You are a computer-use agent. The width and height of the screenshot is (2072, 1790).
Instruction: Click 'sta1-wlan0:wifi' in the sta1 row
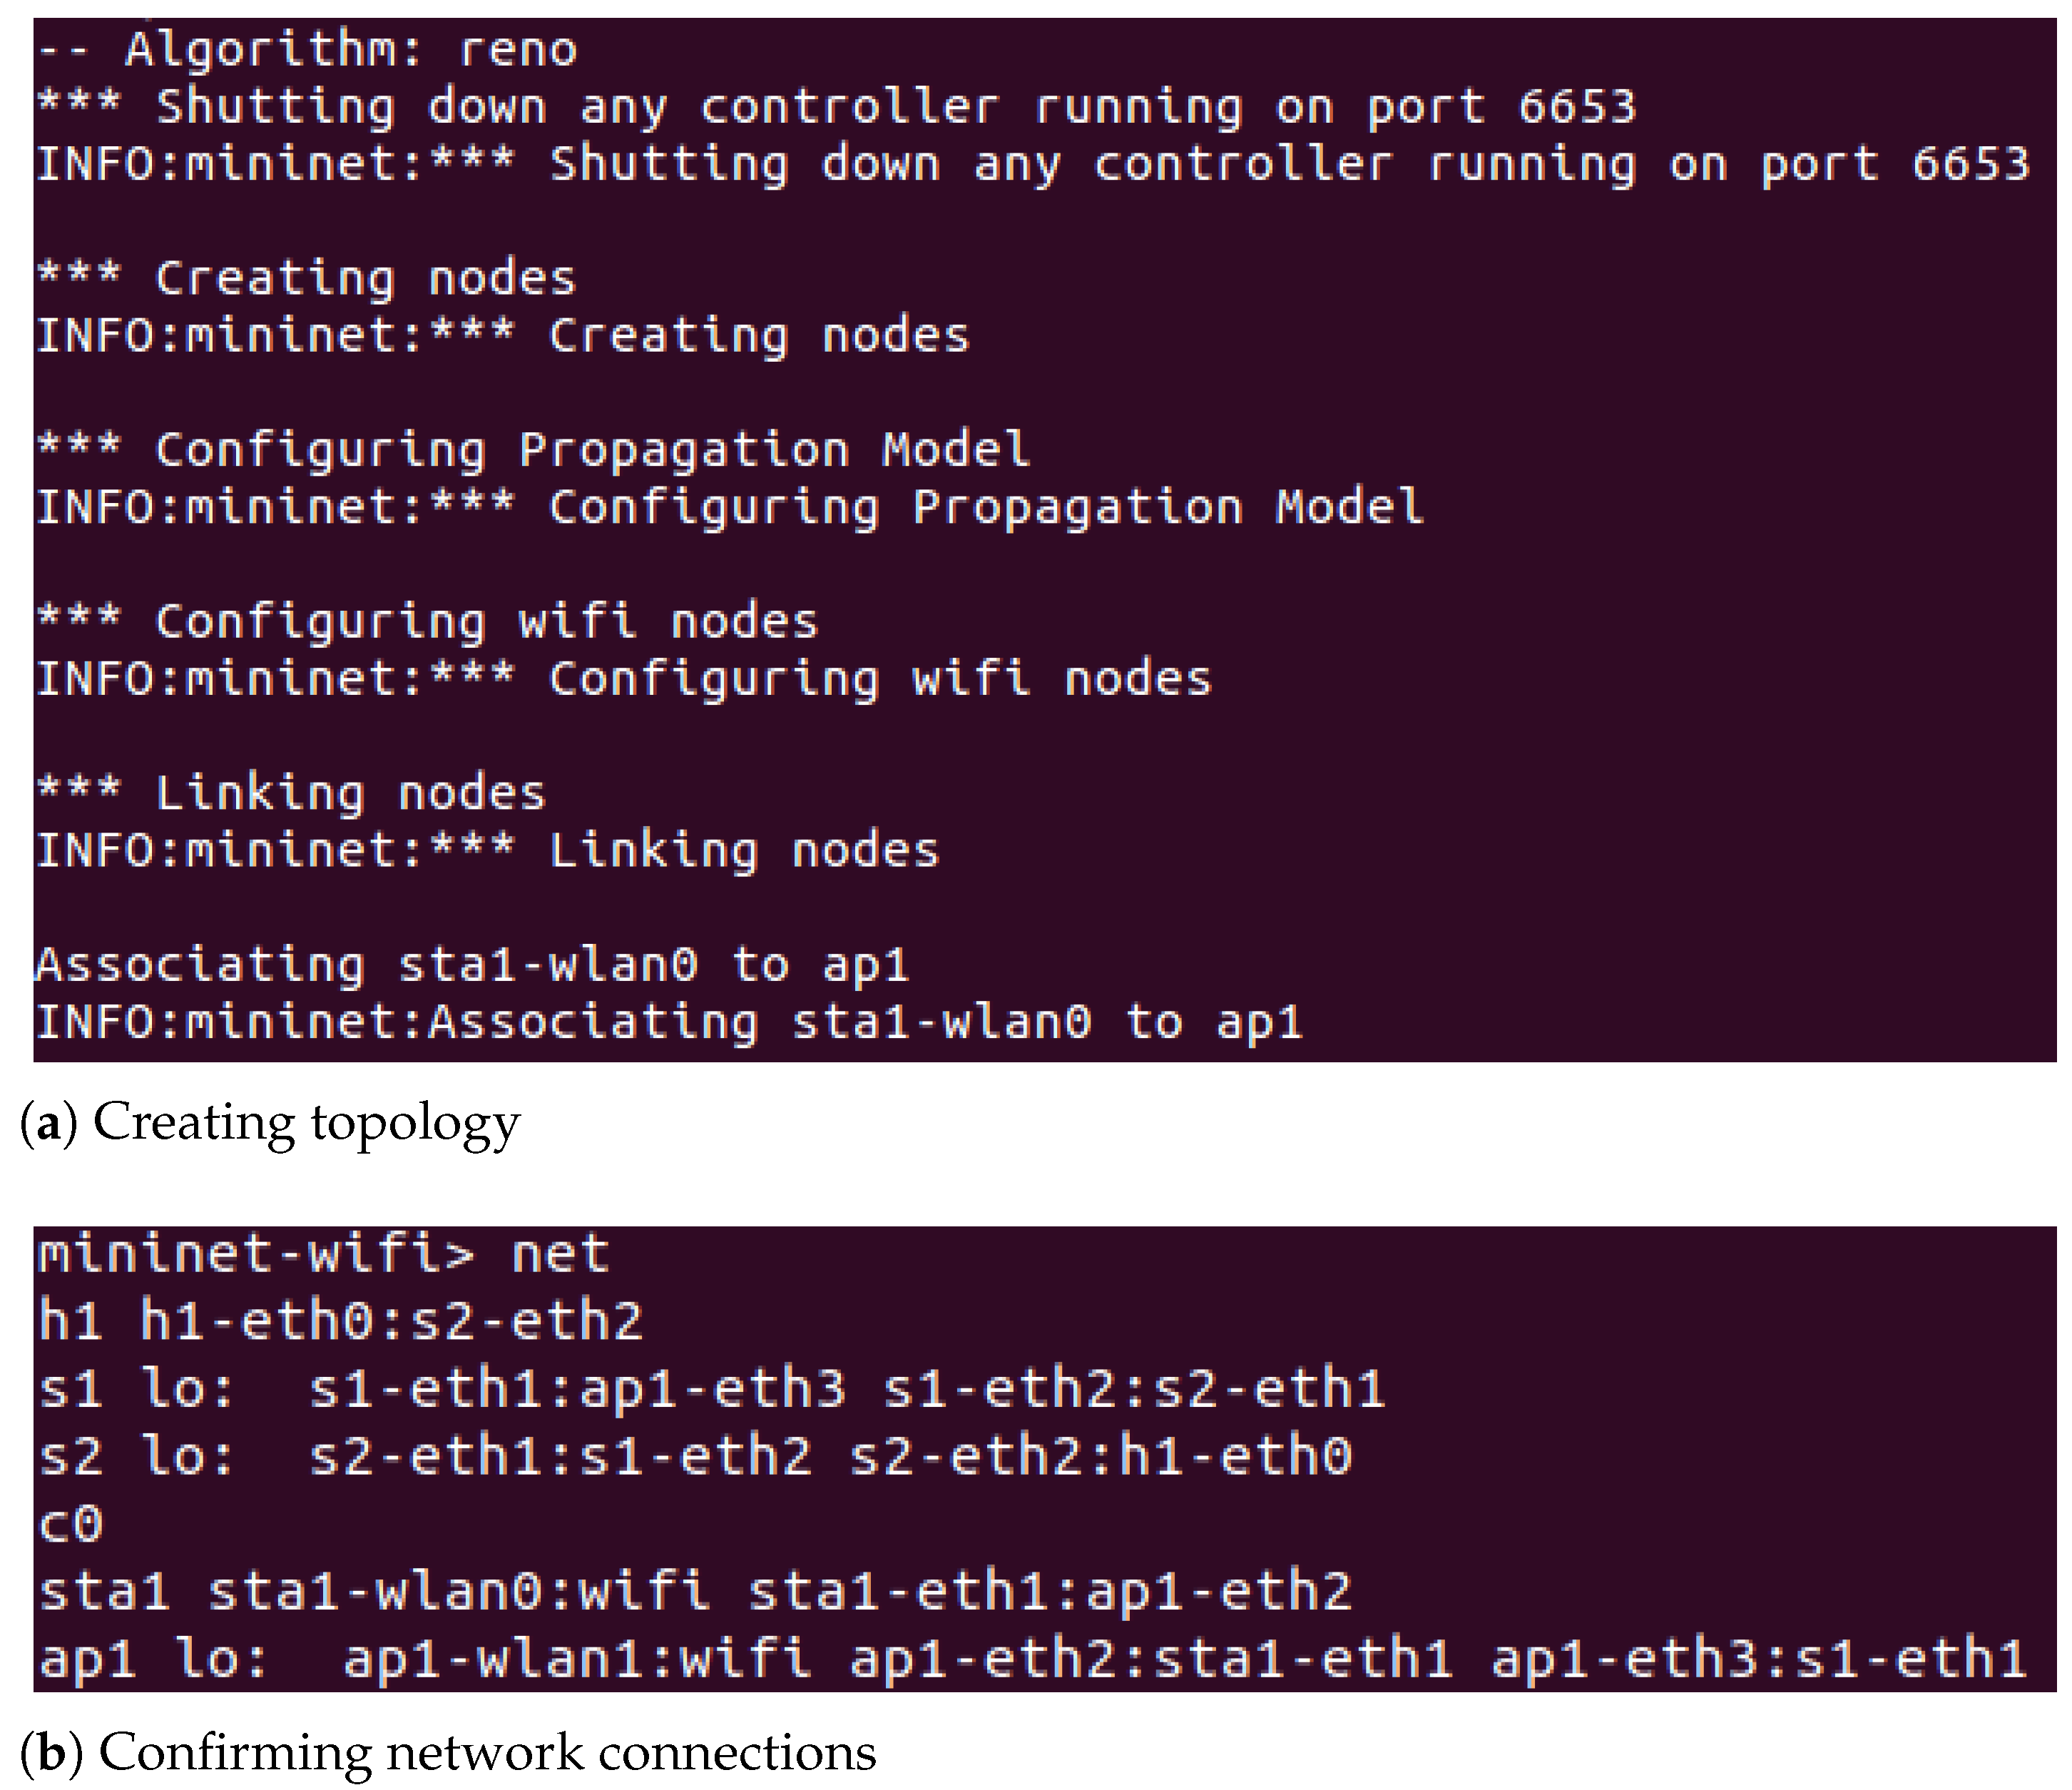click(458, 1591)
